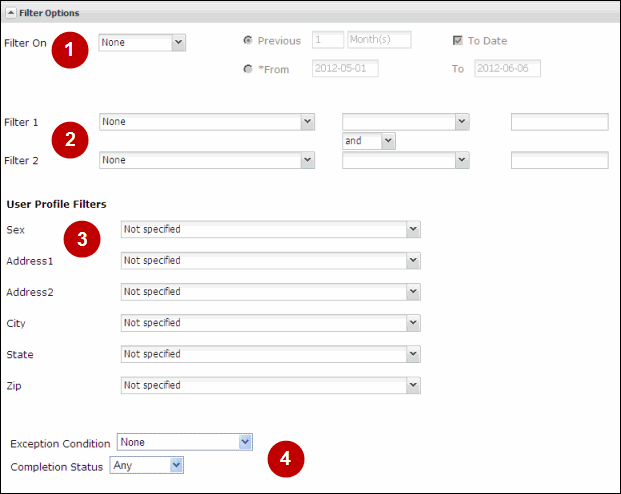Click the Month(s) field
This screenshot has height=494, width=621.
379,40
